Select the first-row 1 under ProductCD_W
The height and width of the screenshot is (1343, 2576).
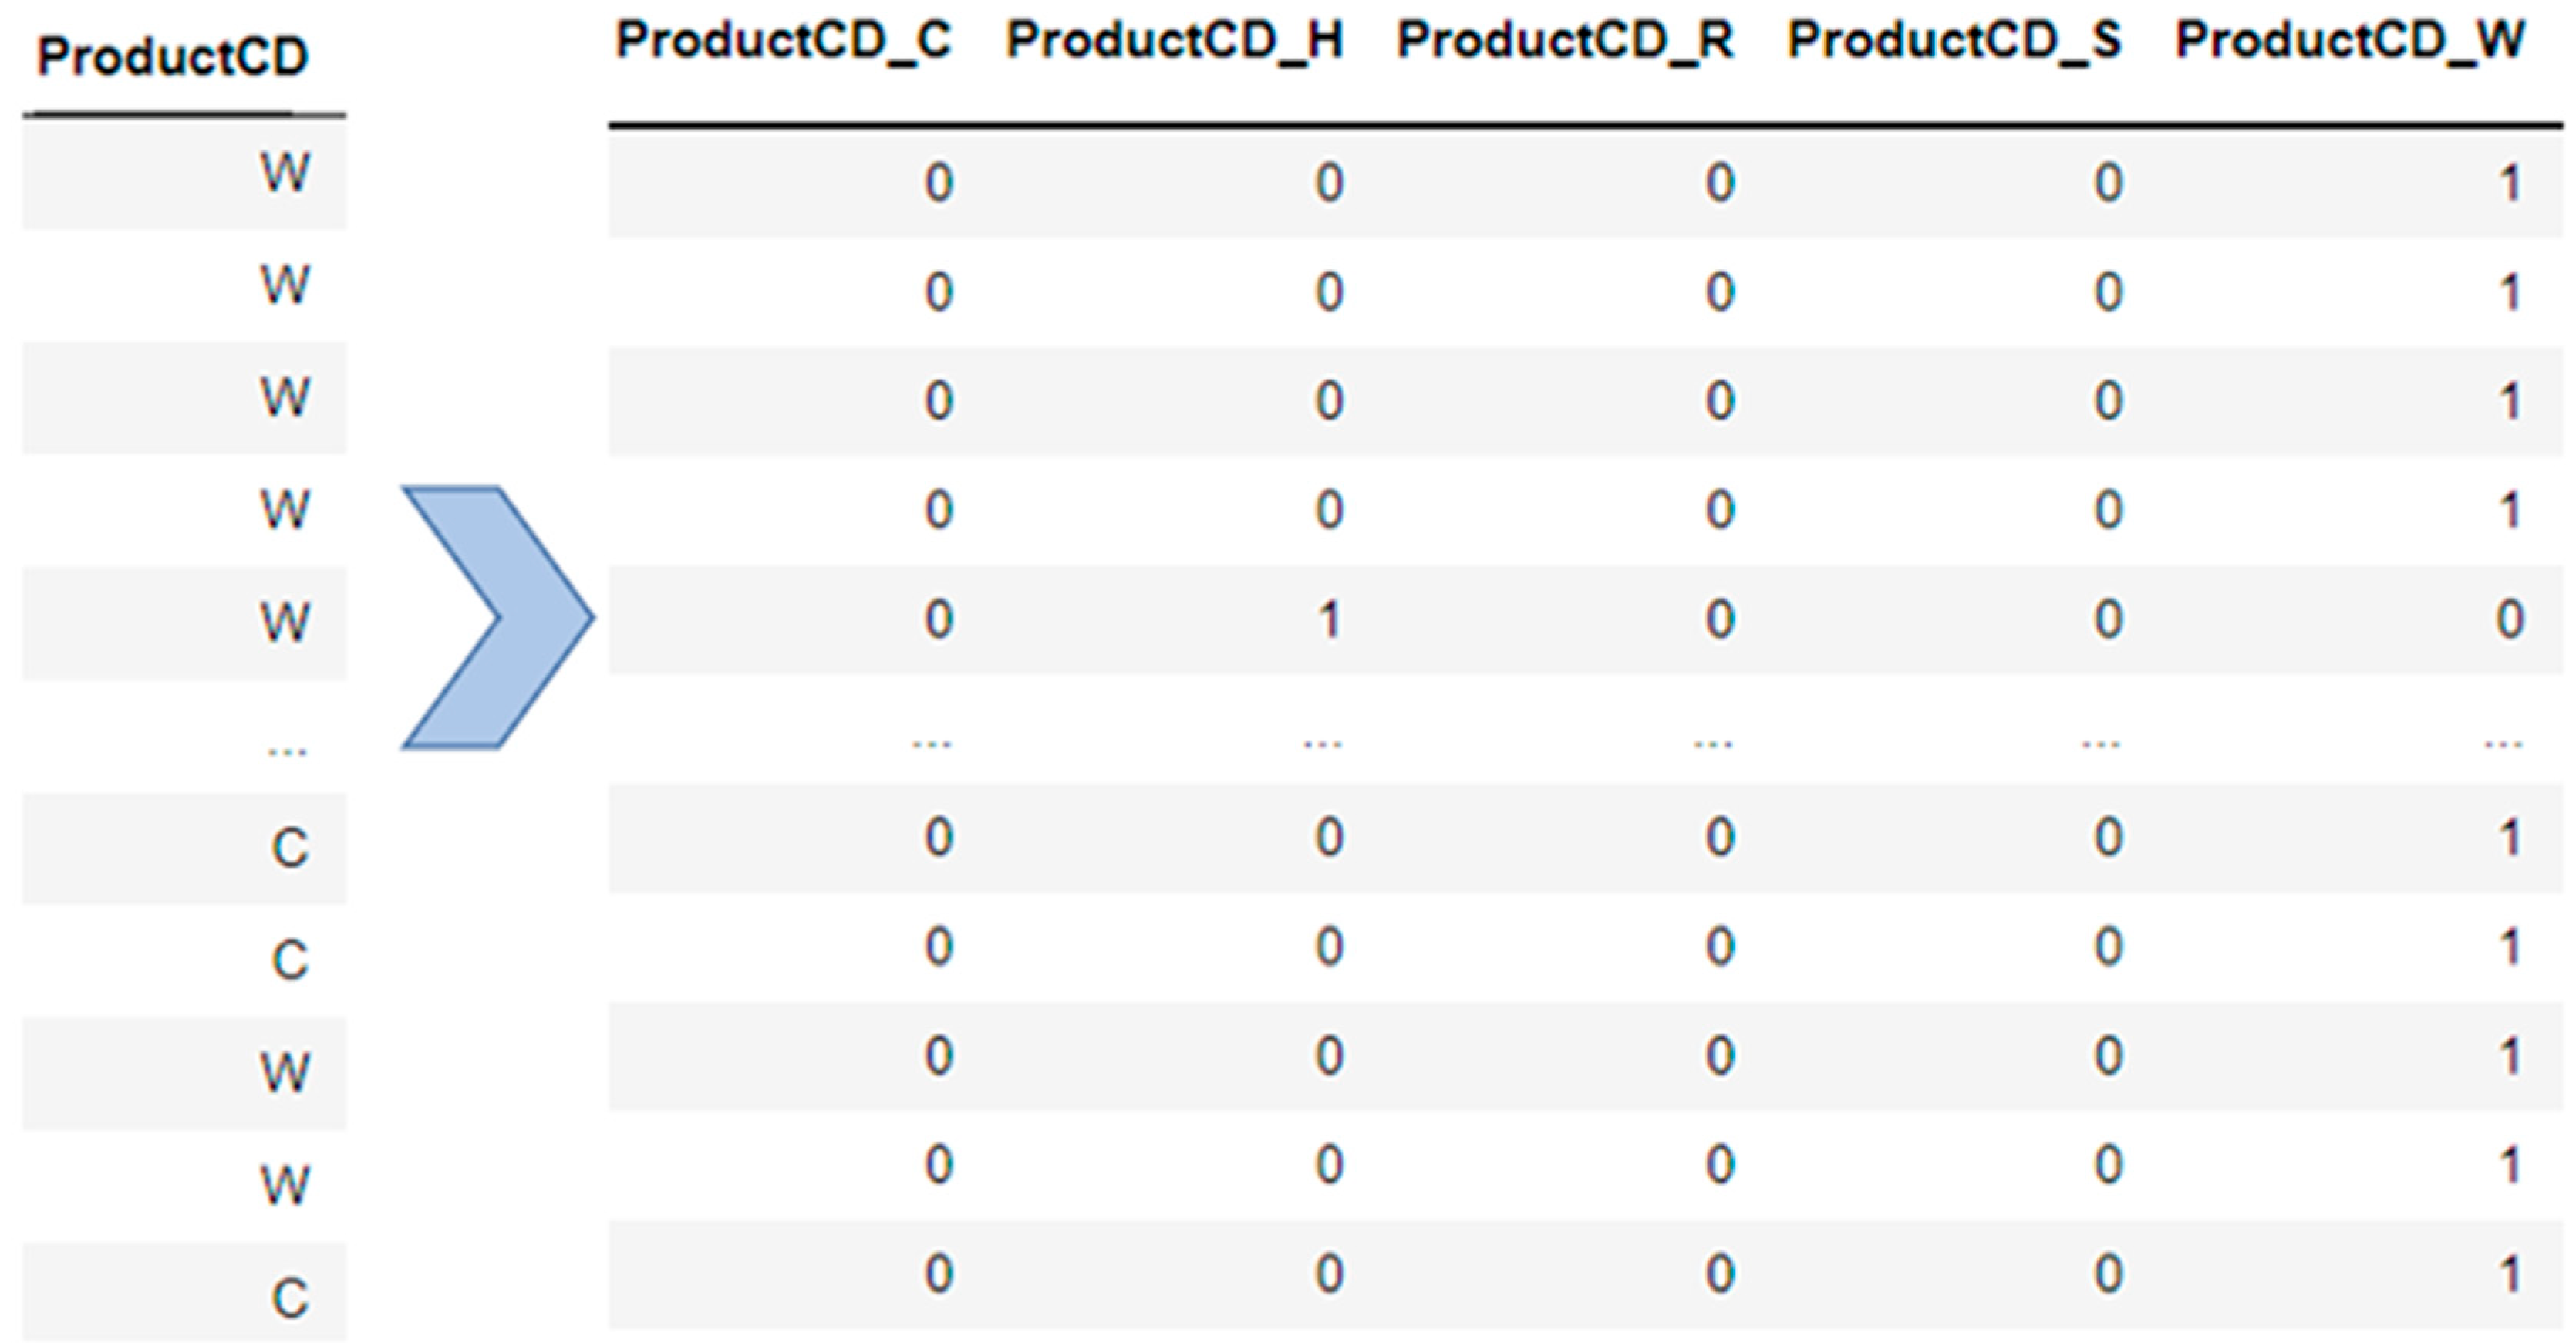click(2509, 184)
